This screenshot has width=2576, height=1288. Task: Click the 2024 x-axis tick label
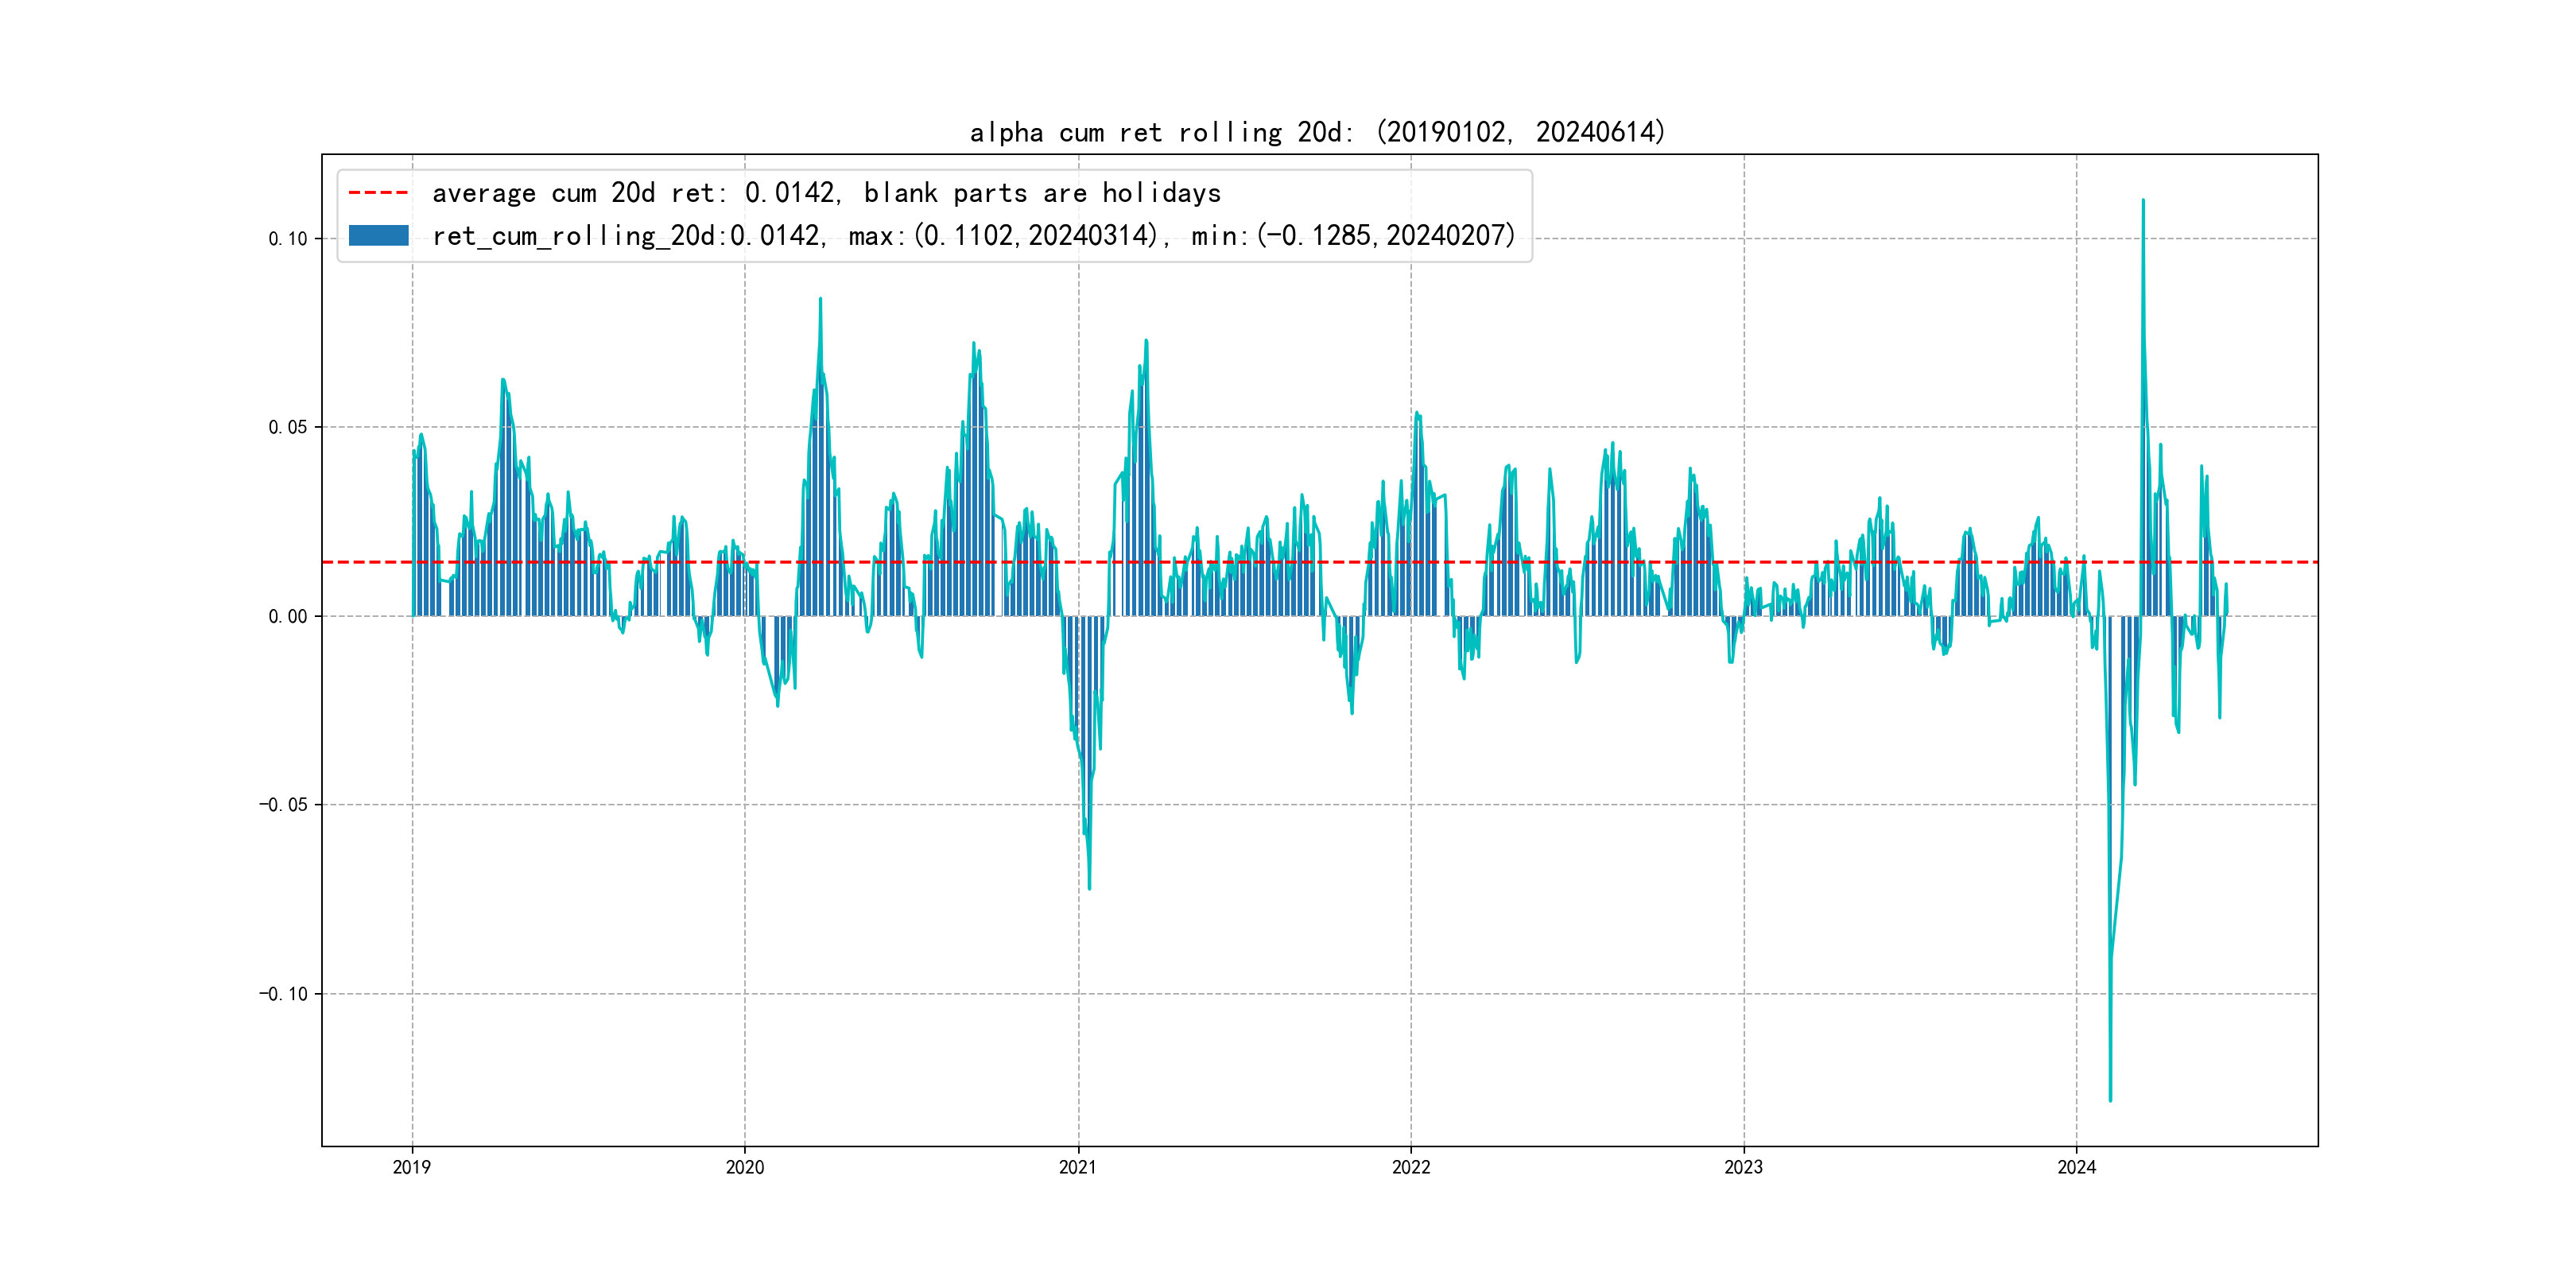click(x=2077, y=1167)
